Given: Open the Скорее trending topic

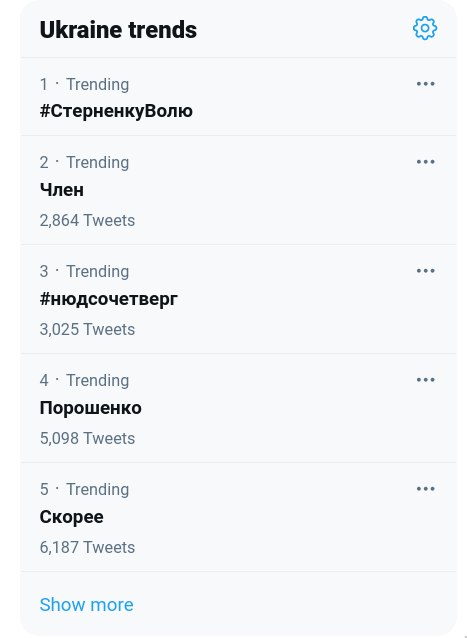Looking at the screenshot, I should [72, 517].
